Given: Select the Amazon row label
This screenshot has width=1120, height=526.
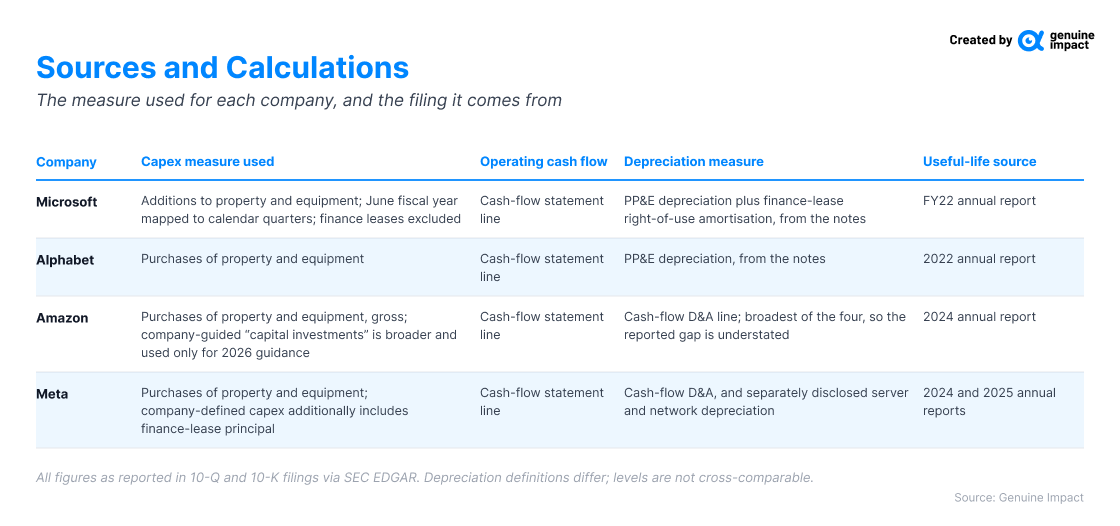Looking at the screenshot, I should click(x=62, y=318).
